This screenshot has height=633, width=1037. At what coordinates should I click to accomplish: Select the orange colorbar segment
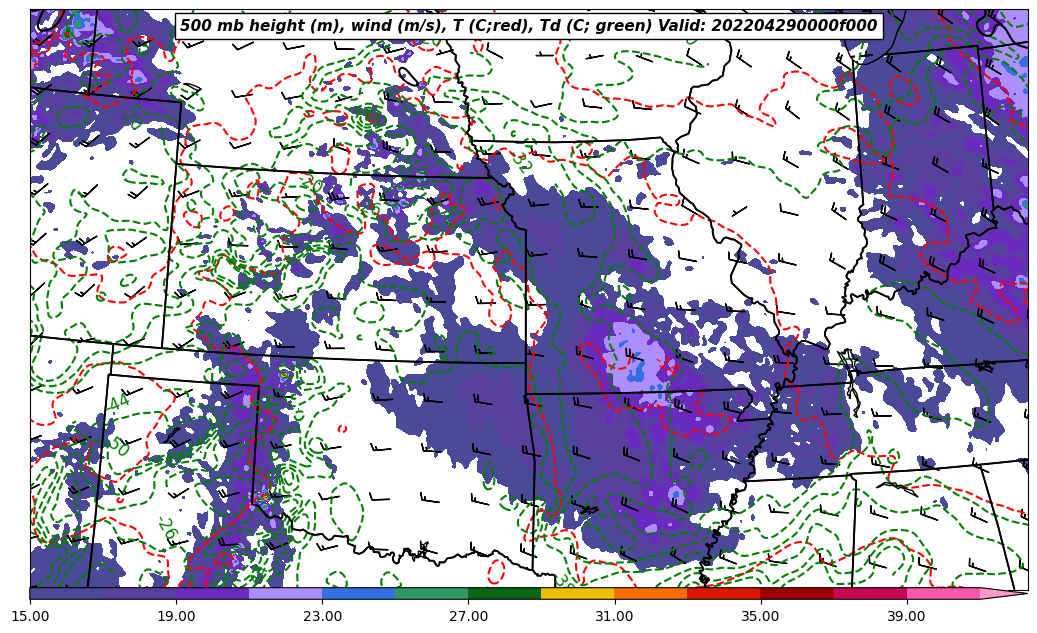point(650,593)
